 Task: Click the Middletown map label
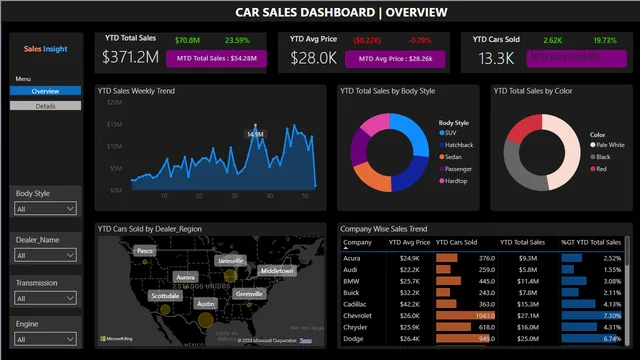[x=277, y=271]
